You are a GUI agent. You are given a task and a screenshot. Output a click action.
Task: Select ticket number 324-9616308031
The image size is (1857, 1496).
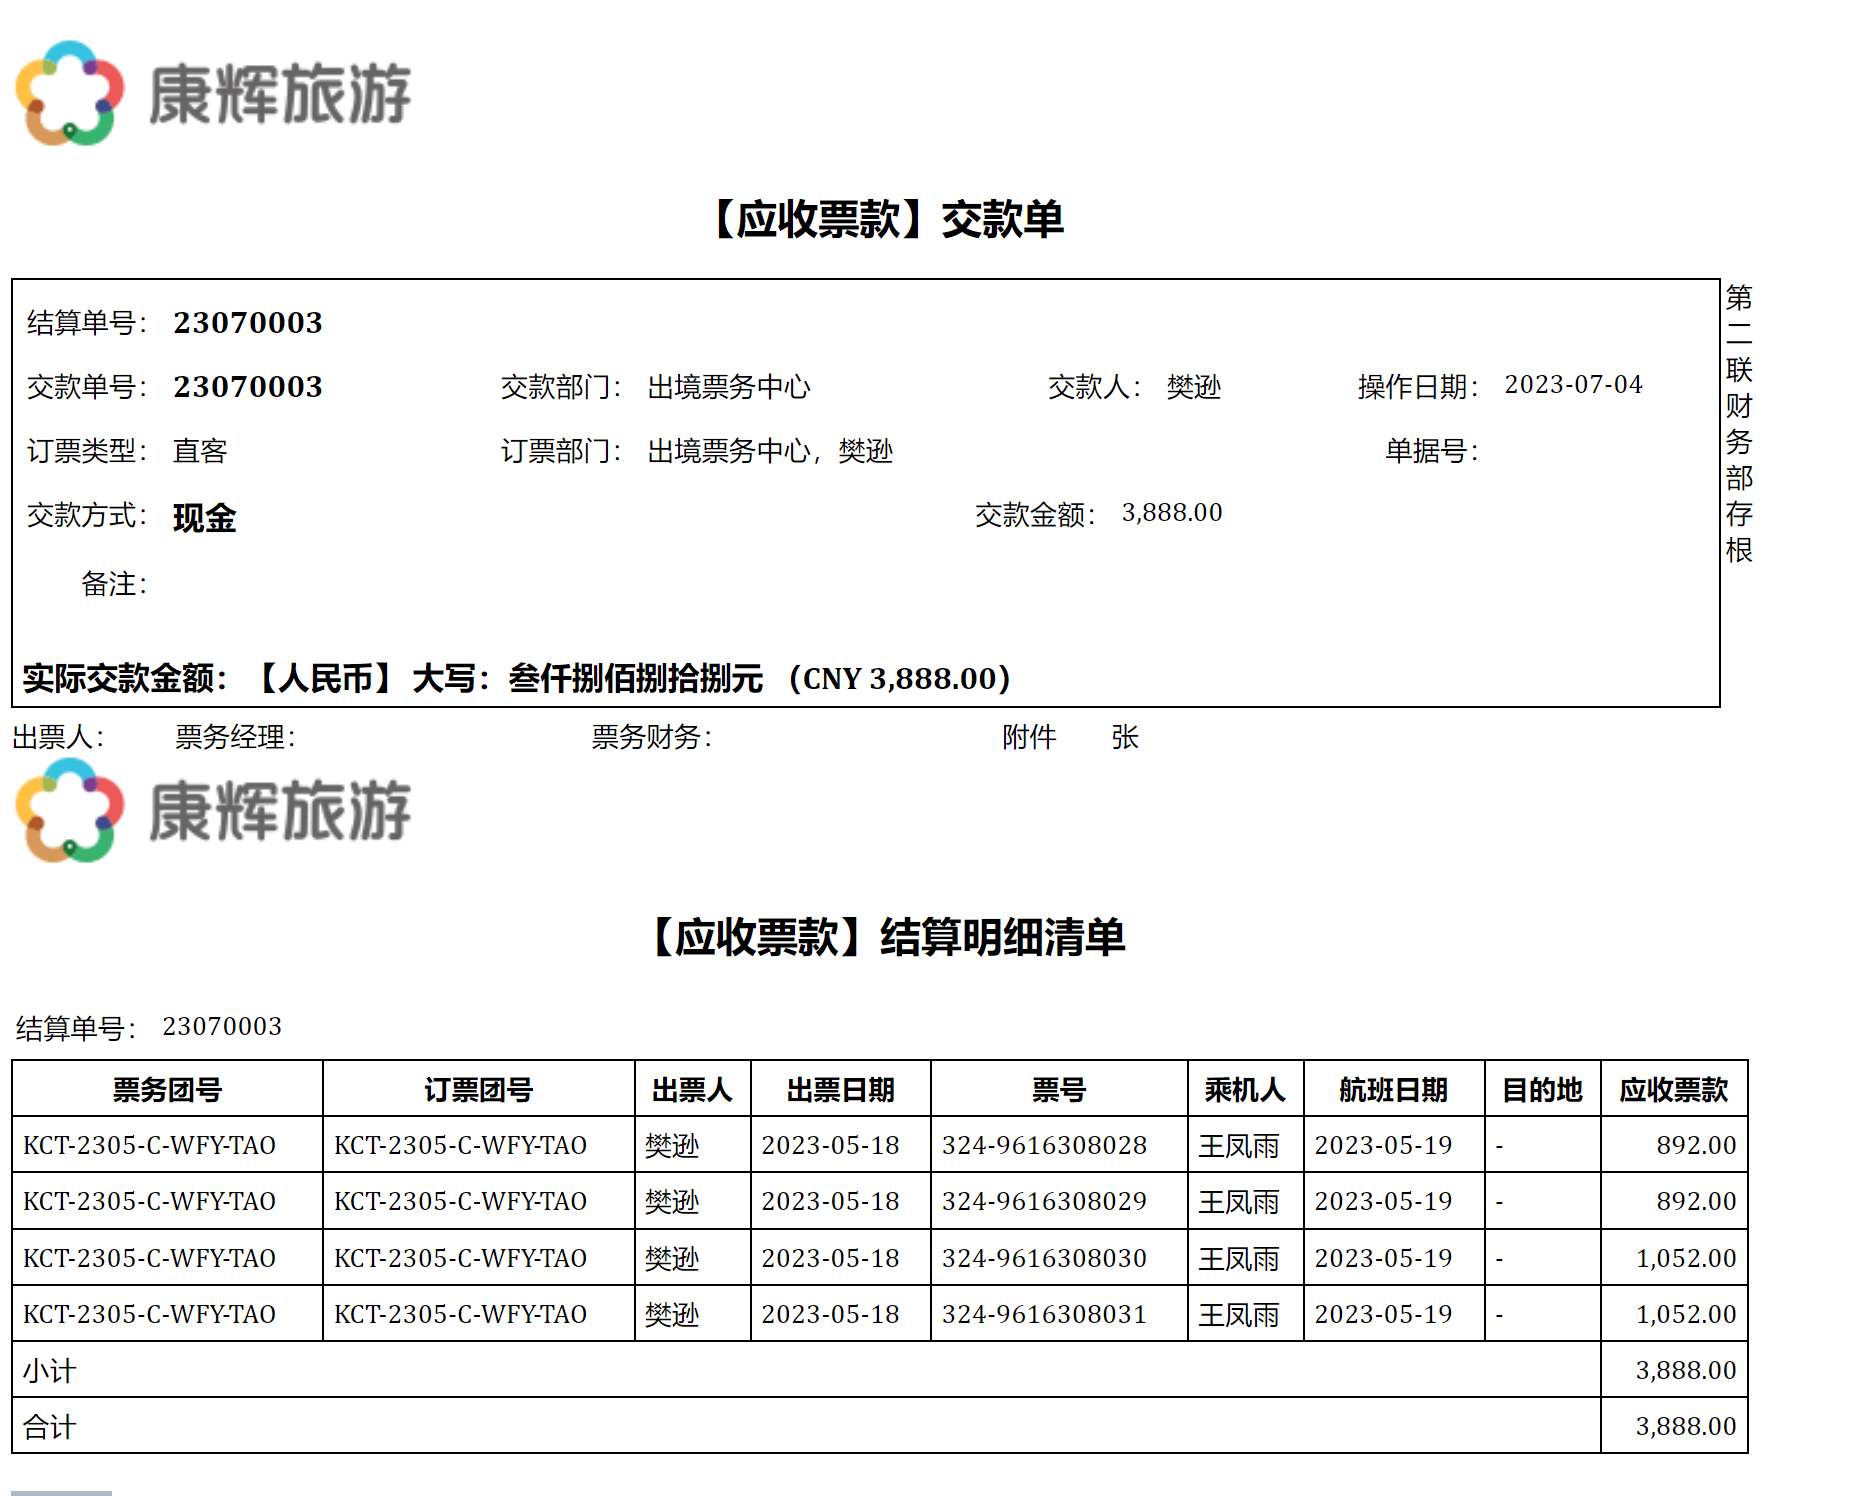pos(1043,1314)
